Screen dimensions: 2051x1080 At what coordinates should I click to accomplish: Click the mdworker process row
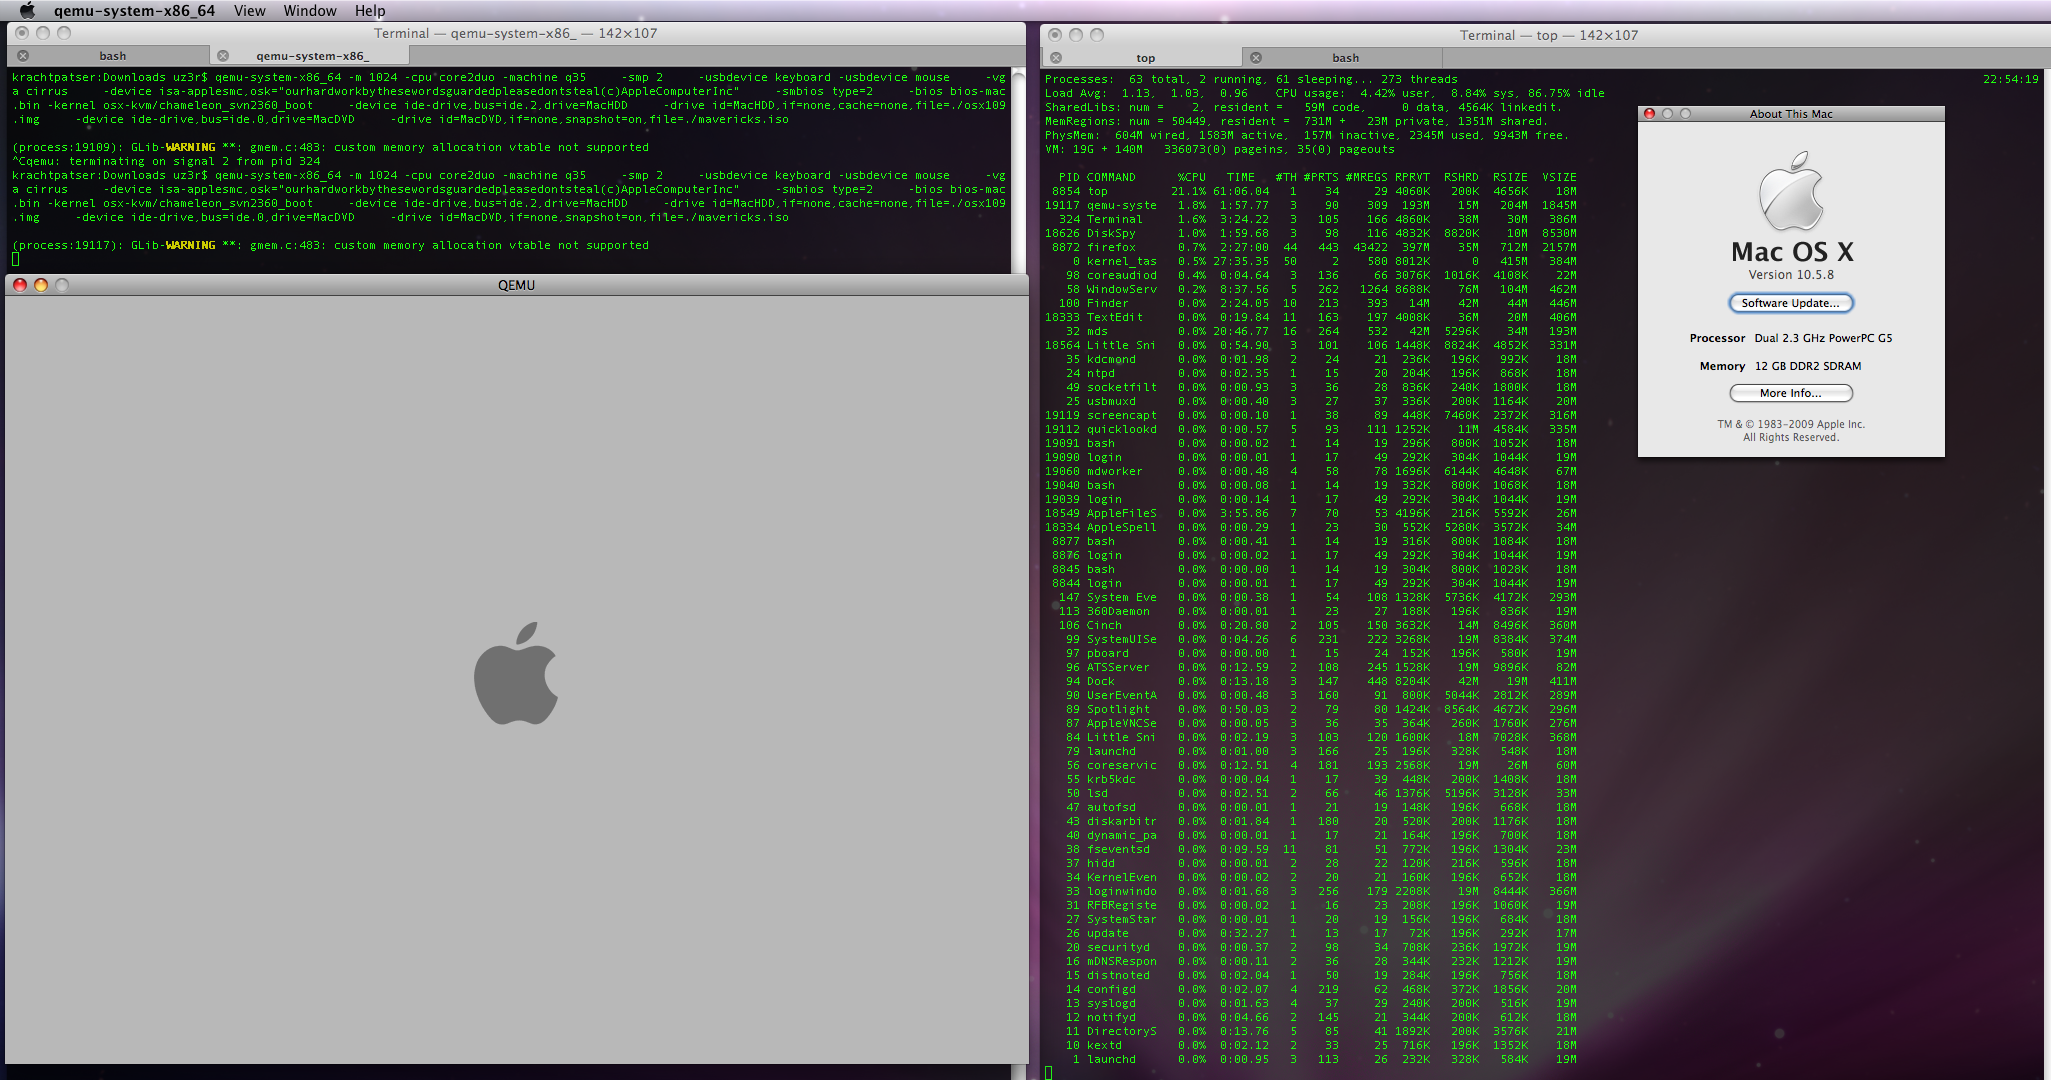click(1310, 471)
